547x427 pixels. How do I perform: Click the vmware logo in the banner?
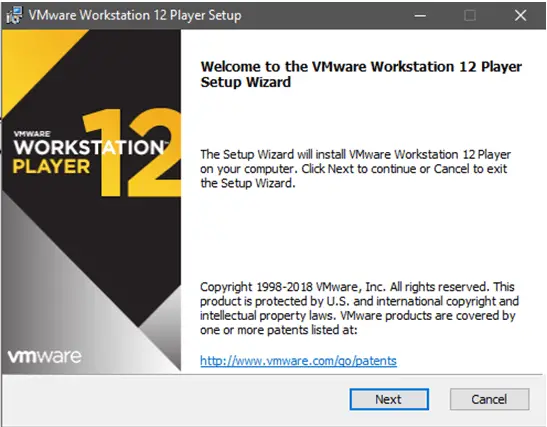[x=45, y=356]
